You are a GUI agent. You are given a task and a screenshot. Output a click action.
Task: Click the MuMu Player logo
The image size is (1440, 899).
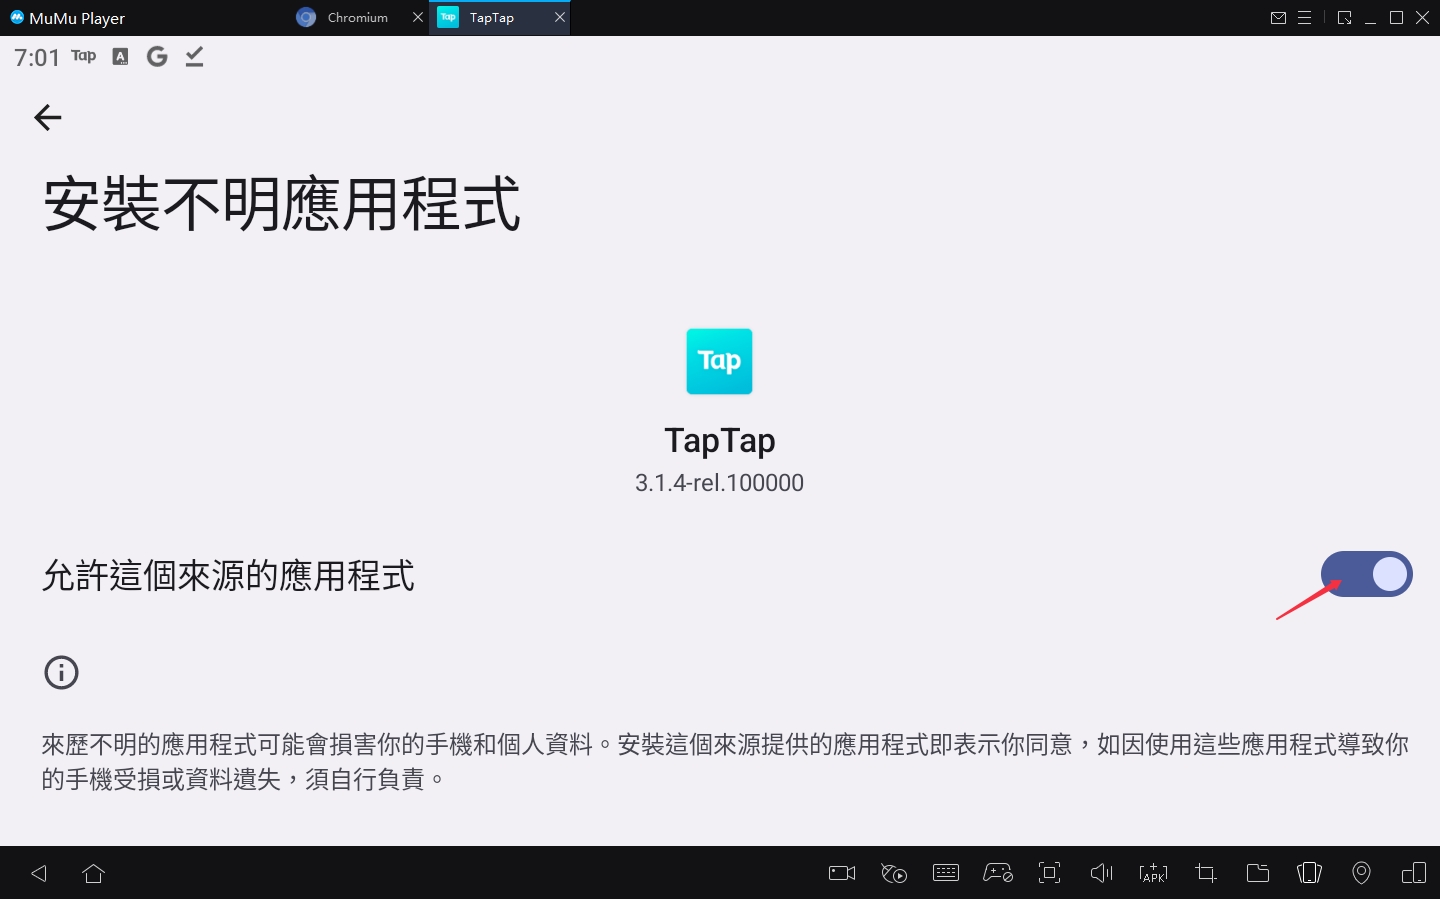coord(17,18)
